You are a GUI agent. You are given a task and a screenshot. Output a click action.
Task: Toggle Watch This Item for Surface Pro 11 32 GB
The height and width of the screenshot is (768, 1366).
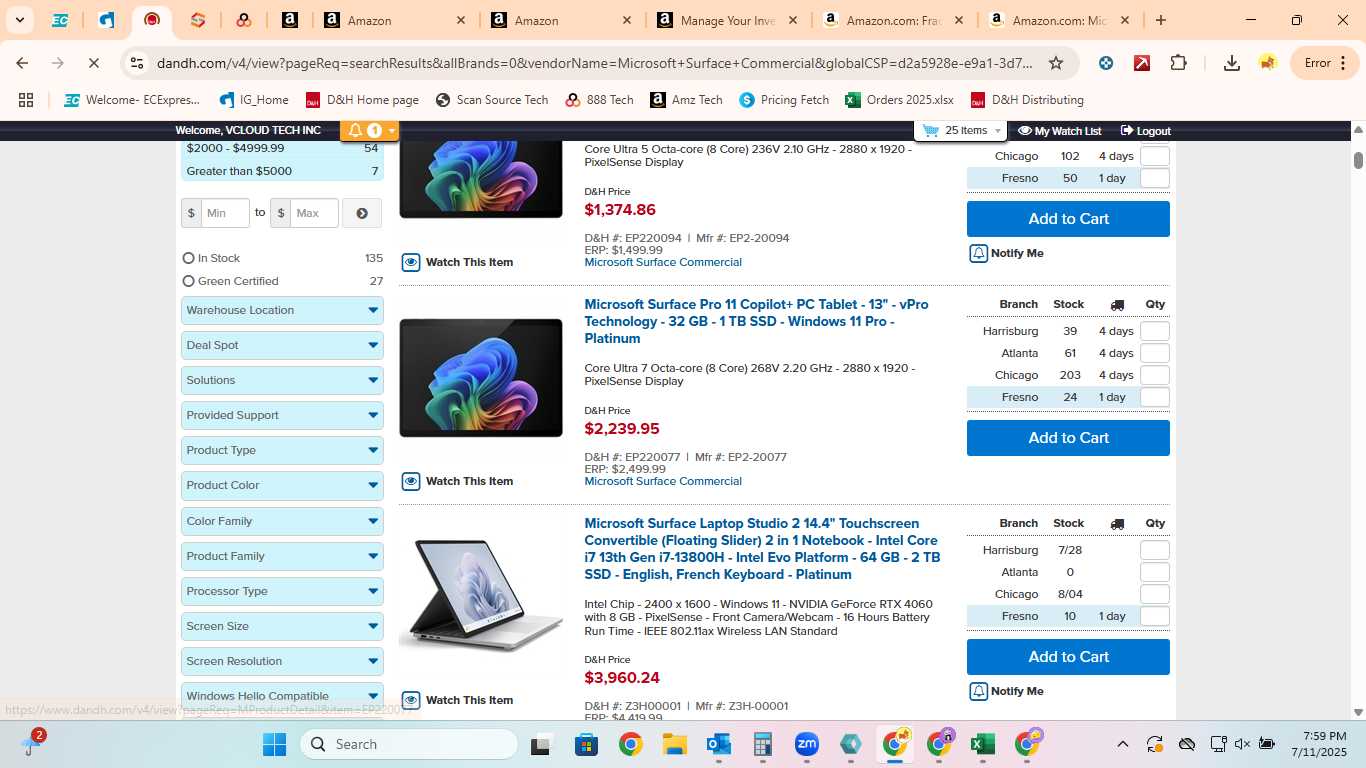457,481
